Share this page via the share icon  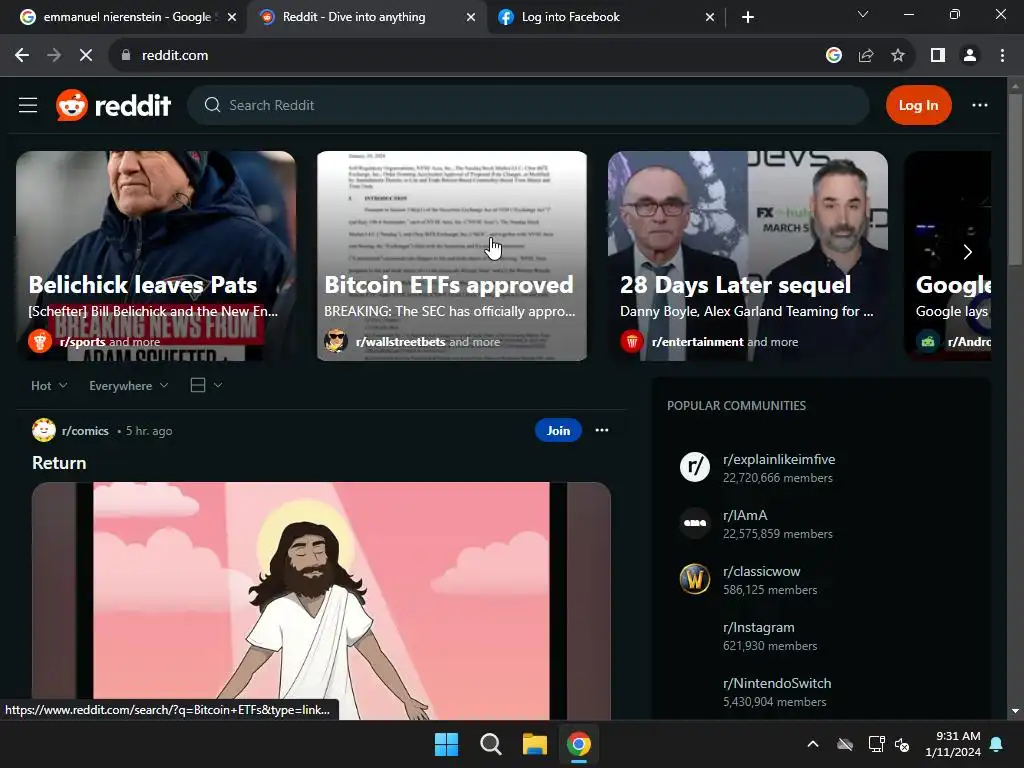(866, 56)
